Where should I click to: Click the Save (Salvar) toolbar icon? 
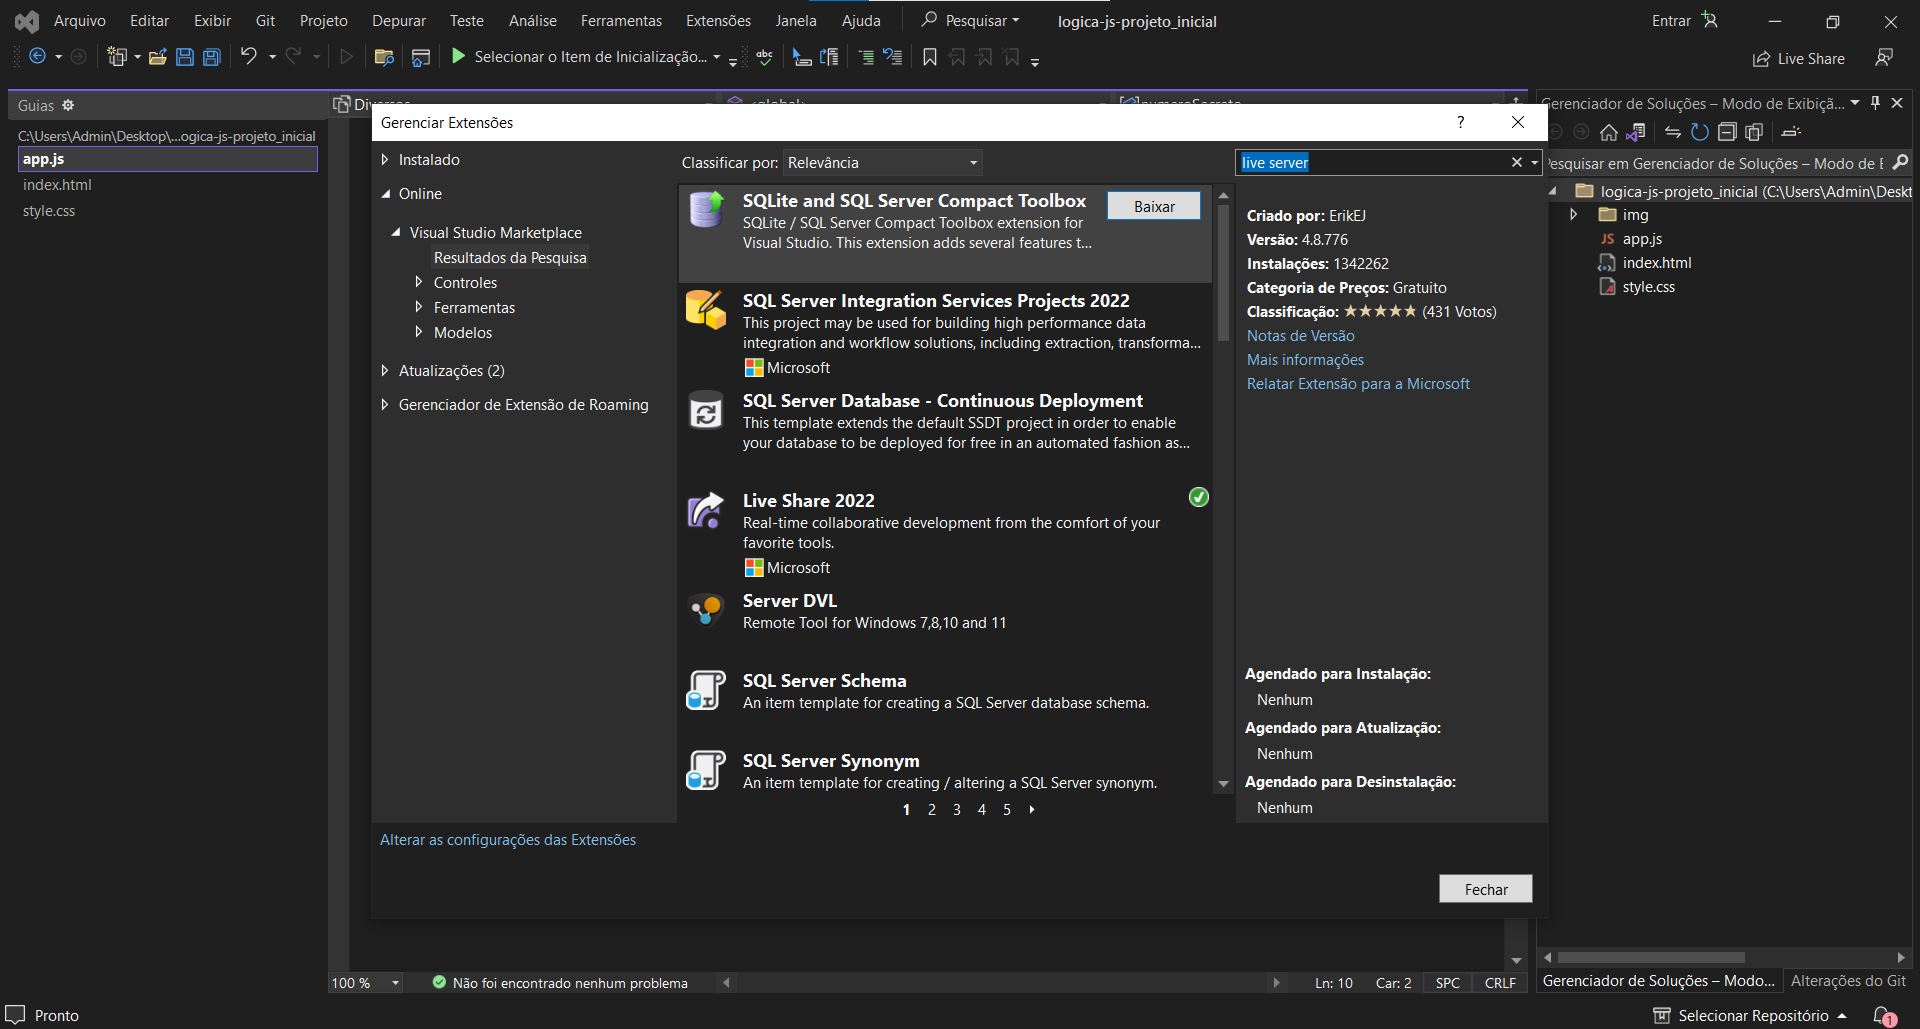[184, 57]
